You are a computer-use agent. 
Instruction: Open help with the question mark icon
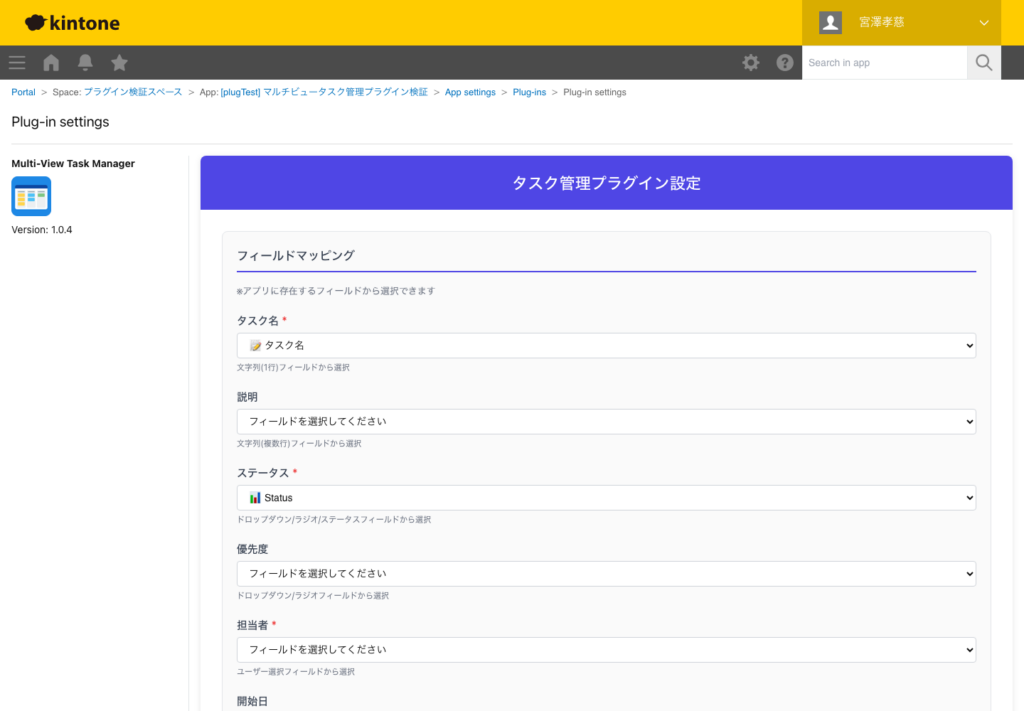click(x=785, y=62)
